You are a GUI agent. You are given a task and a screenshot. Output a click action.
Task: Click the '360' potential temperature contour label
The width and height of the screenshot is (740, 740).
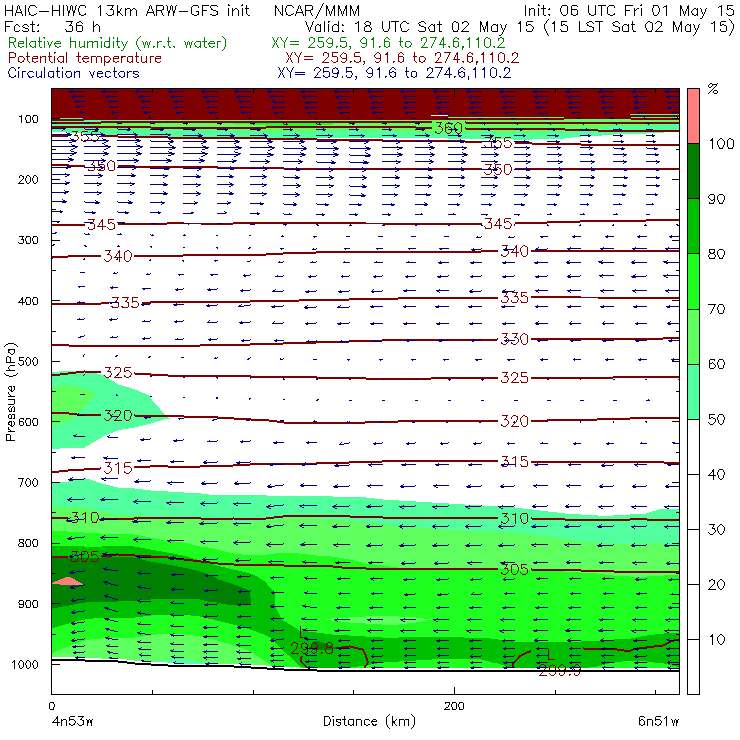448,128
